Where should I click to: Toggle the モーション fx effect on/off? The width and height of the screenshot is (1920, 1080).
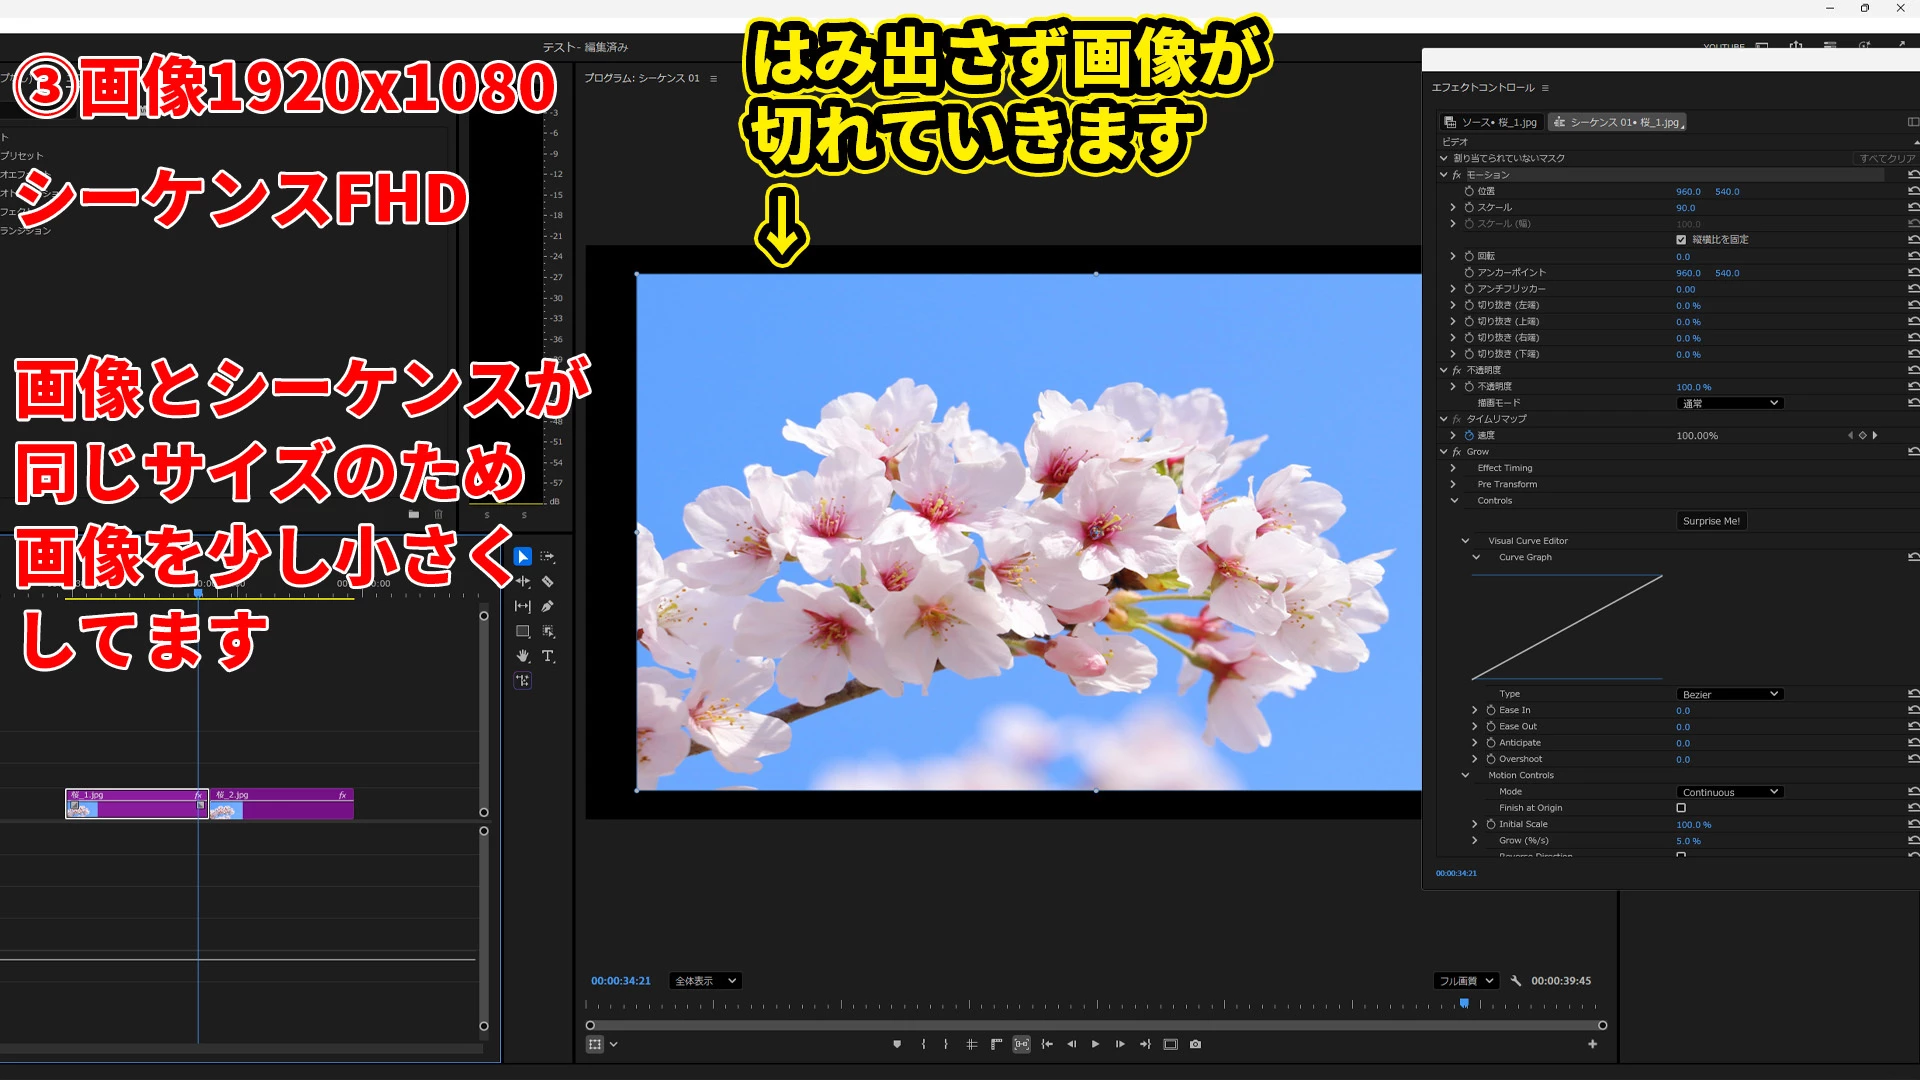coord(1457,175)
